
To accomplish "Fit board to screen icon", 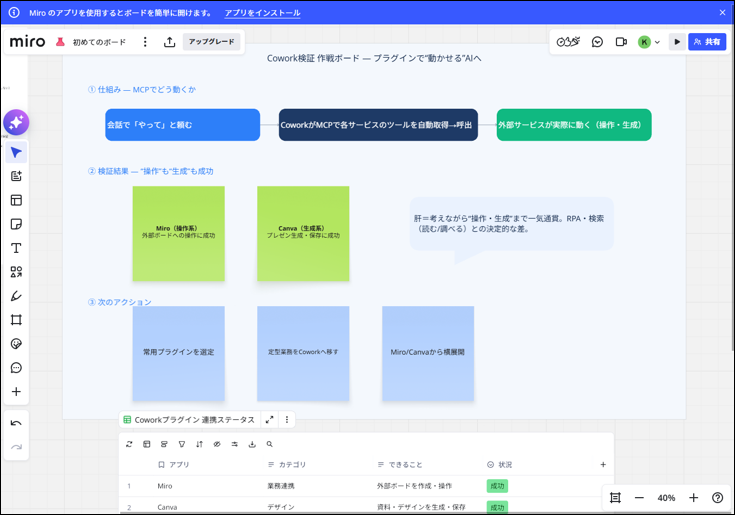I will [615, 498].
